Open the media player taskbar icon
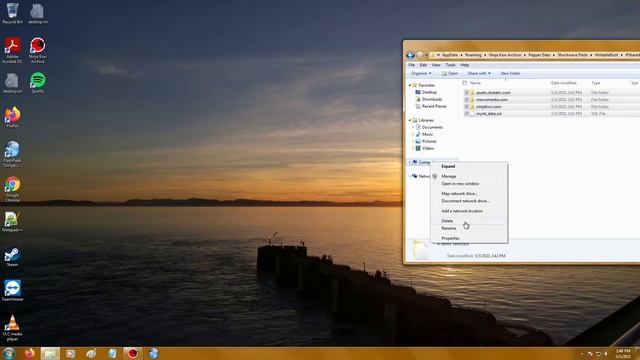The height and width of the screenshot is (360, 640). click(71, 353)
